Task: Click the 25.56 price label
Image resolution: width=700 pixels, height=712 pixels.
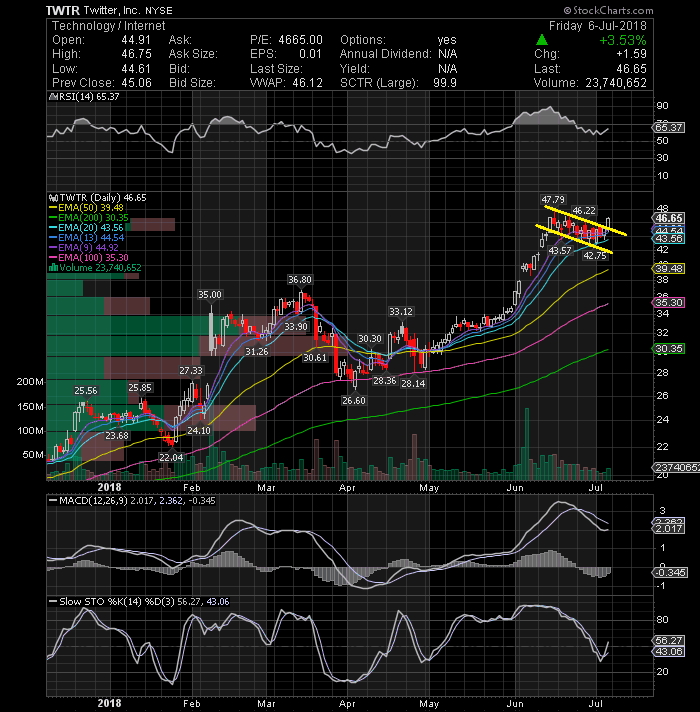Action: 86,391
